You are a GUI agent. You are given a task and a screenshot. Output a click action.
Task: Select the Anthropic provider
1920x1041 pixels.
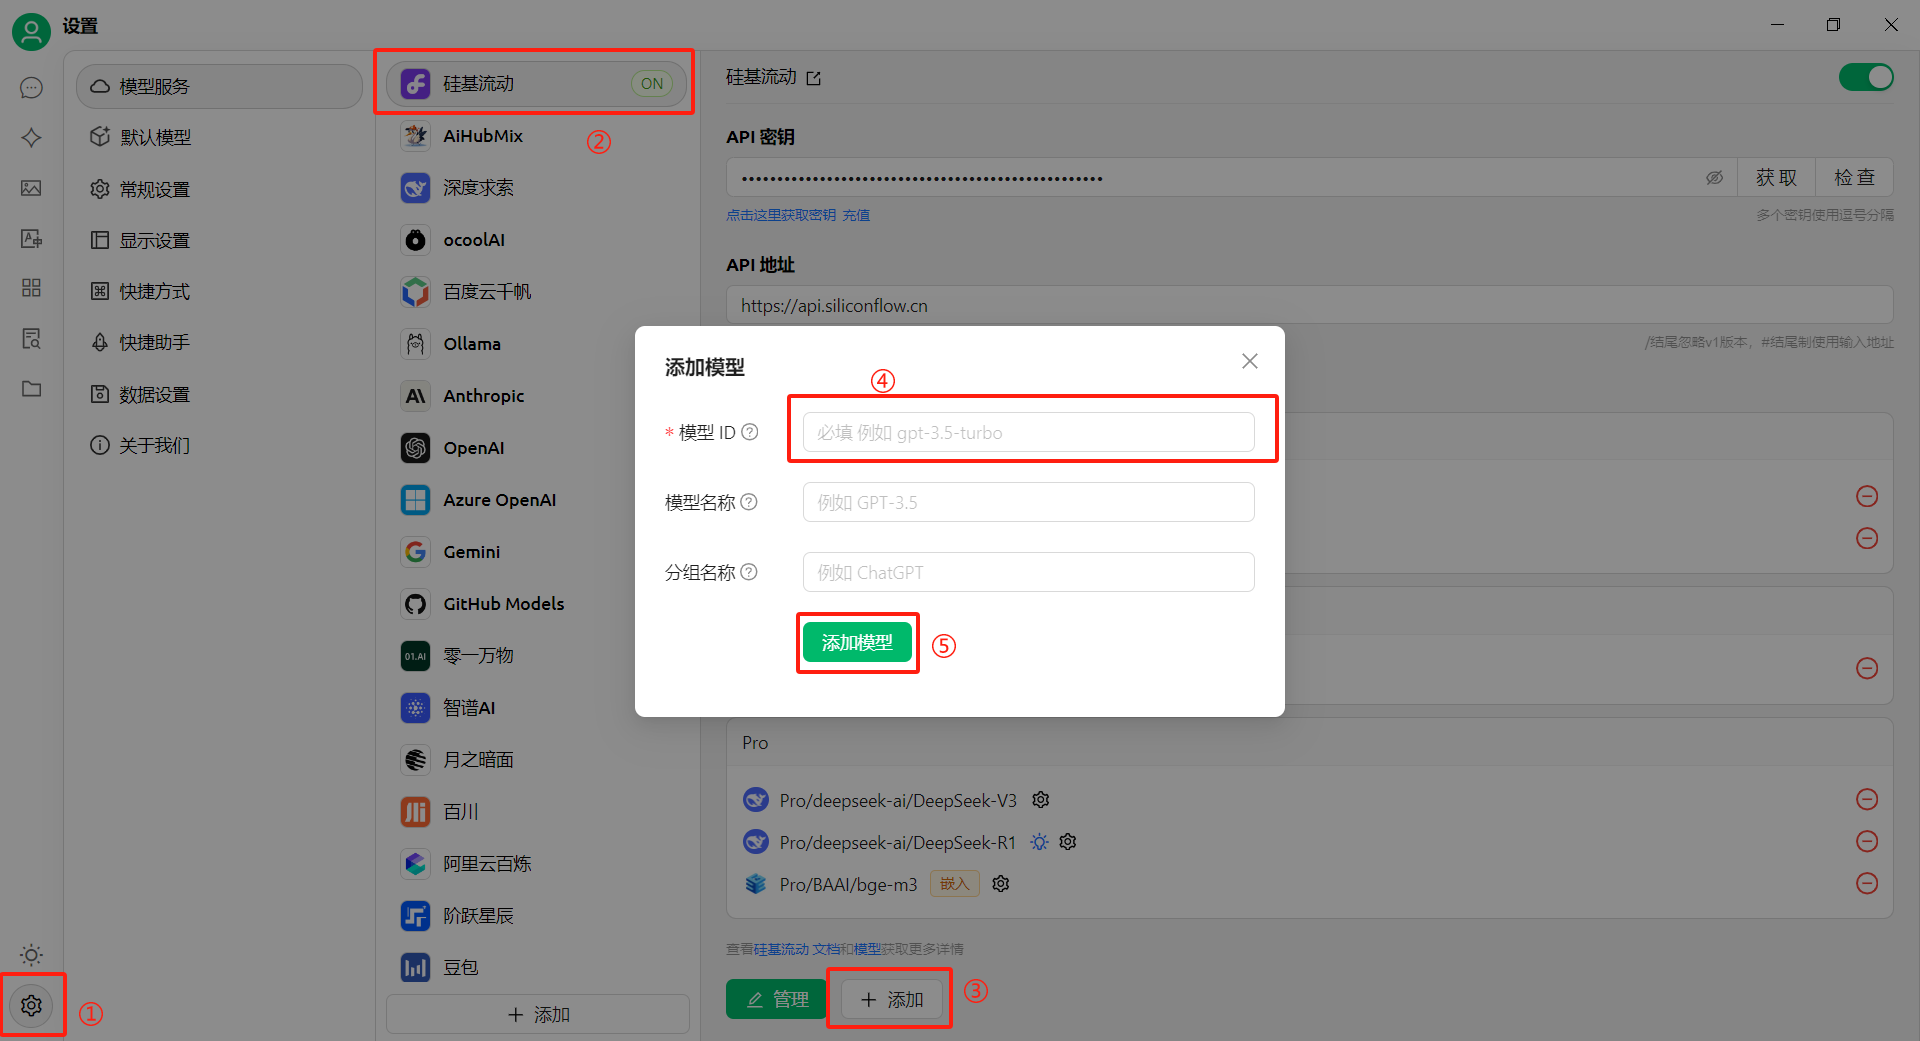(537, 396)
